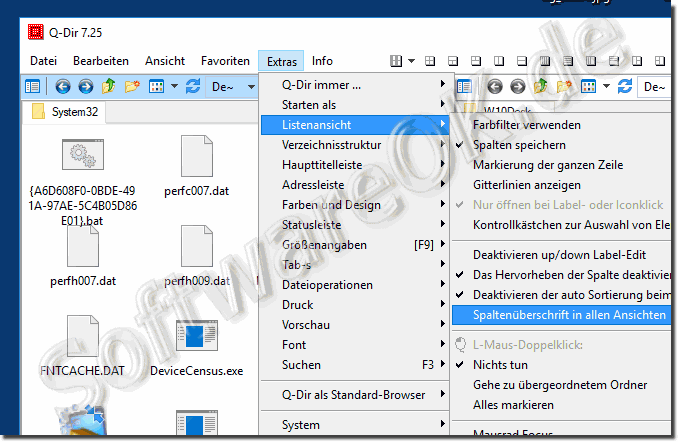This screenshot has height=442, width=678.
Task: Expand Haupttitelleiste submenu
Action: [x=355, y=165]
